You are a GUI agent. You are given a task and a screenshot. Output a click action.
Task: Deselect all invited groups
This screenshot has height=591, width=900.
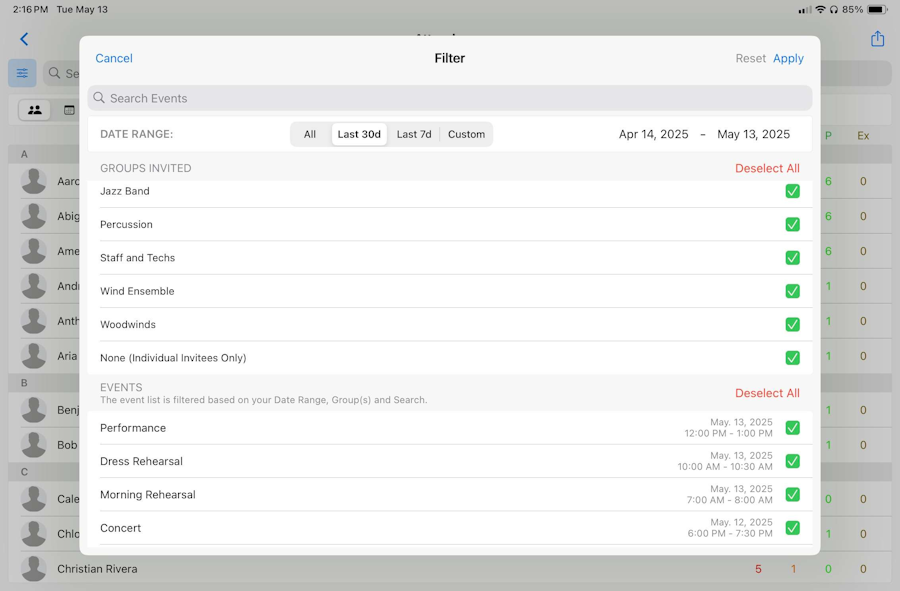click(767, 168)
